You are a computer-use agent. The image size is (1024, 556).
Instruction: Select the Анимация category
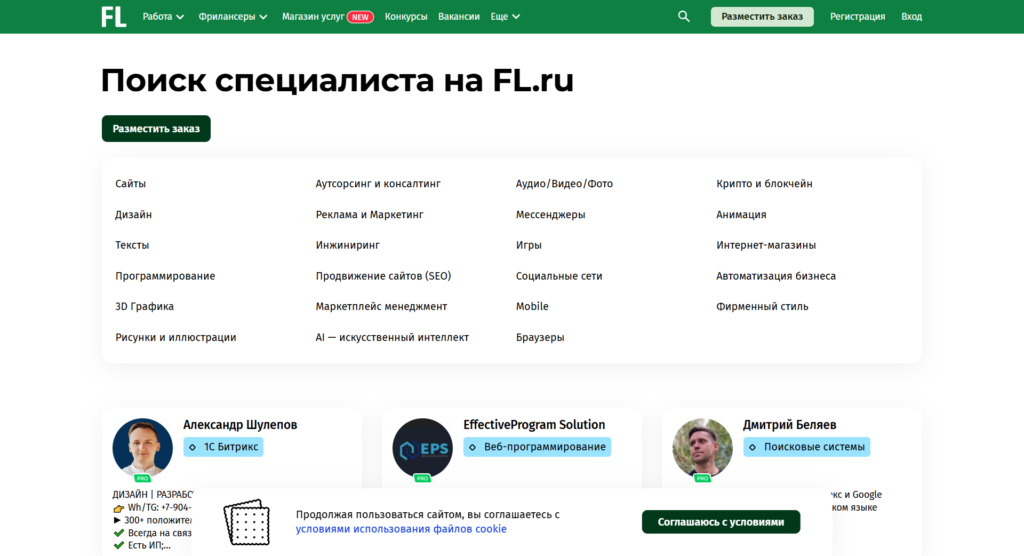tap(741, 214)
